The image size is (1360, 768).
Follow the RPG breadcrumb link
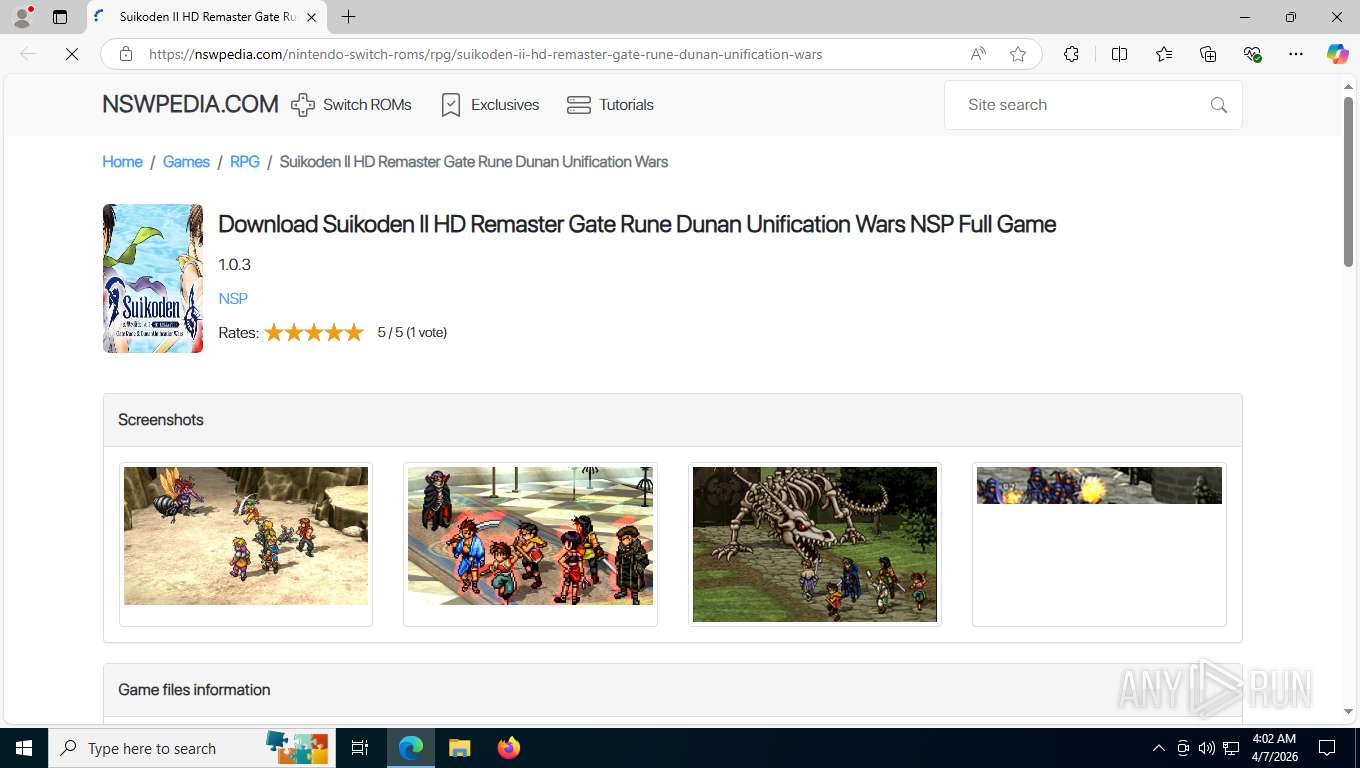coord(245,162)
